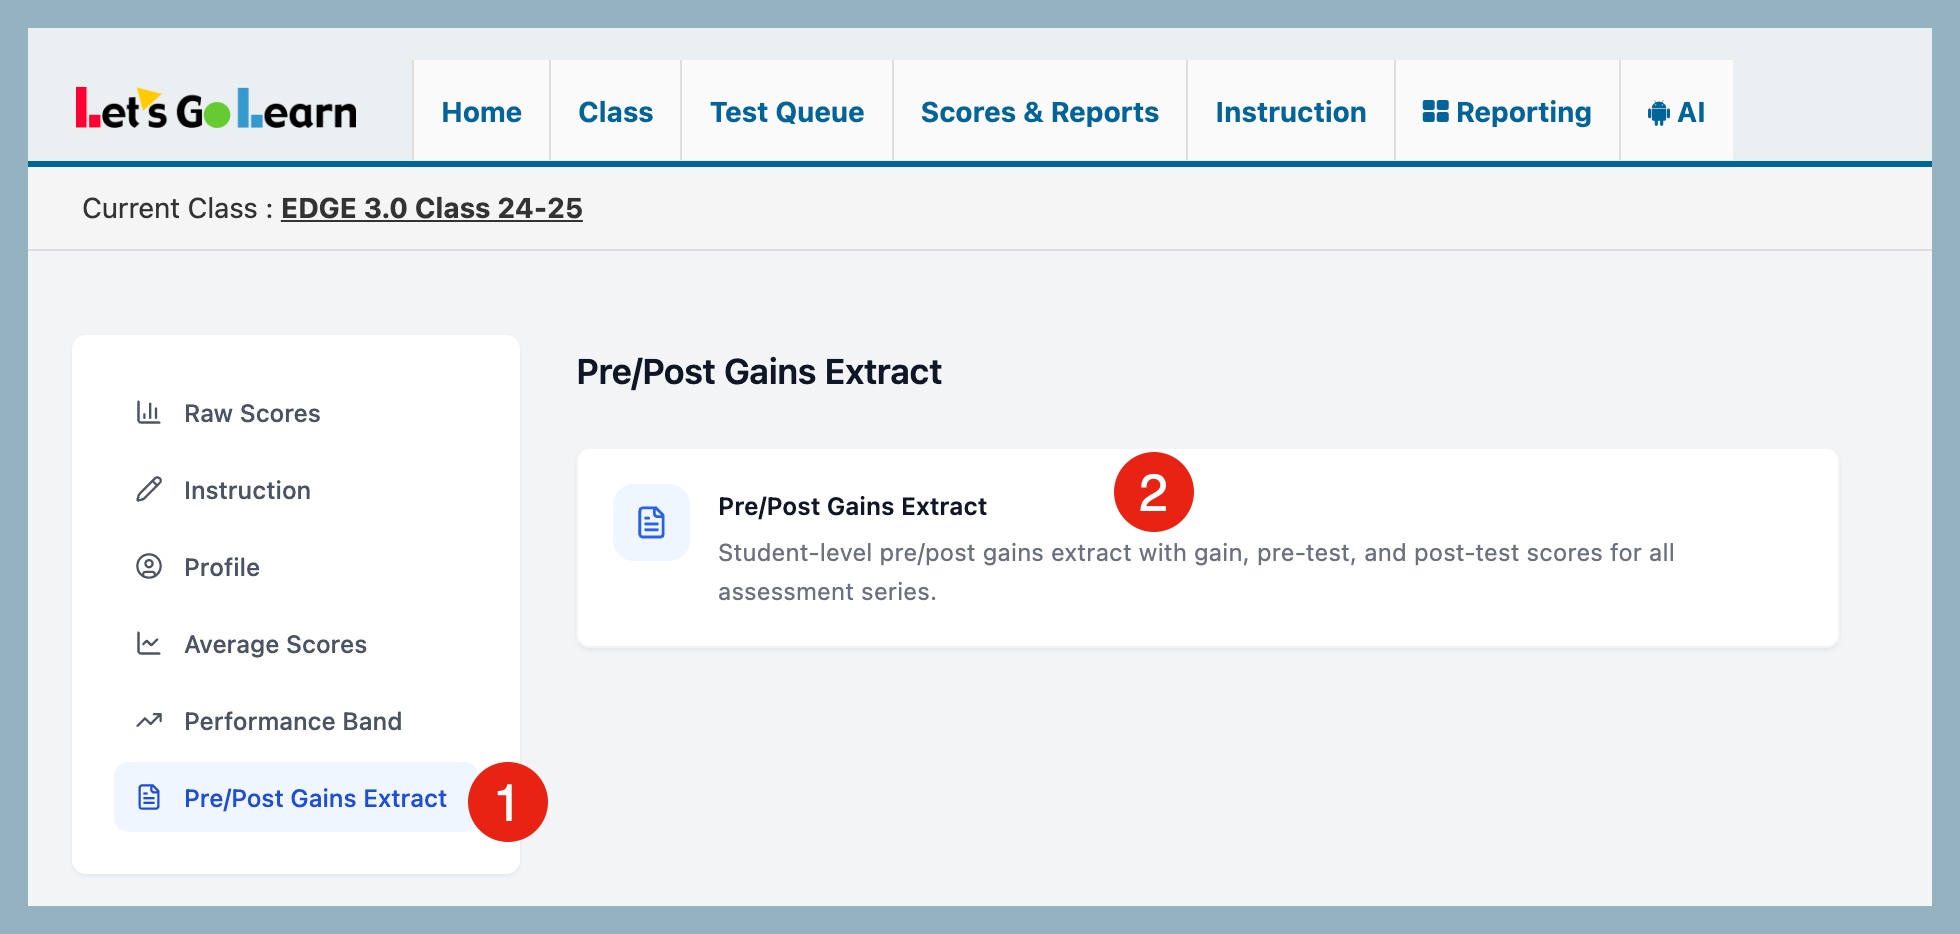Click the document icon on the extract card
Viewport: 1960px width, 934px height.
tap(651, 522)
